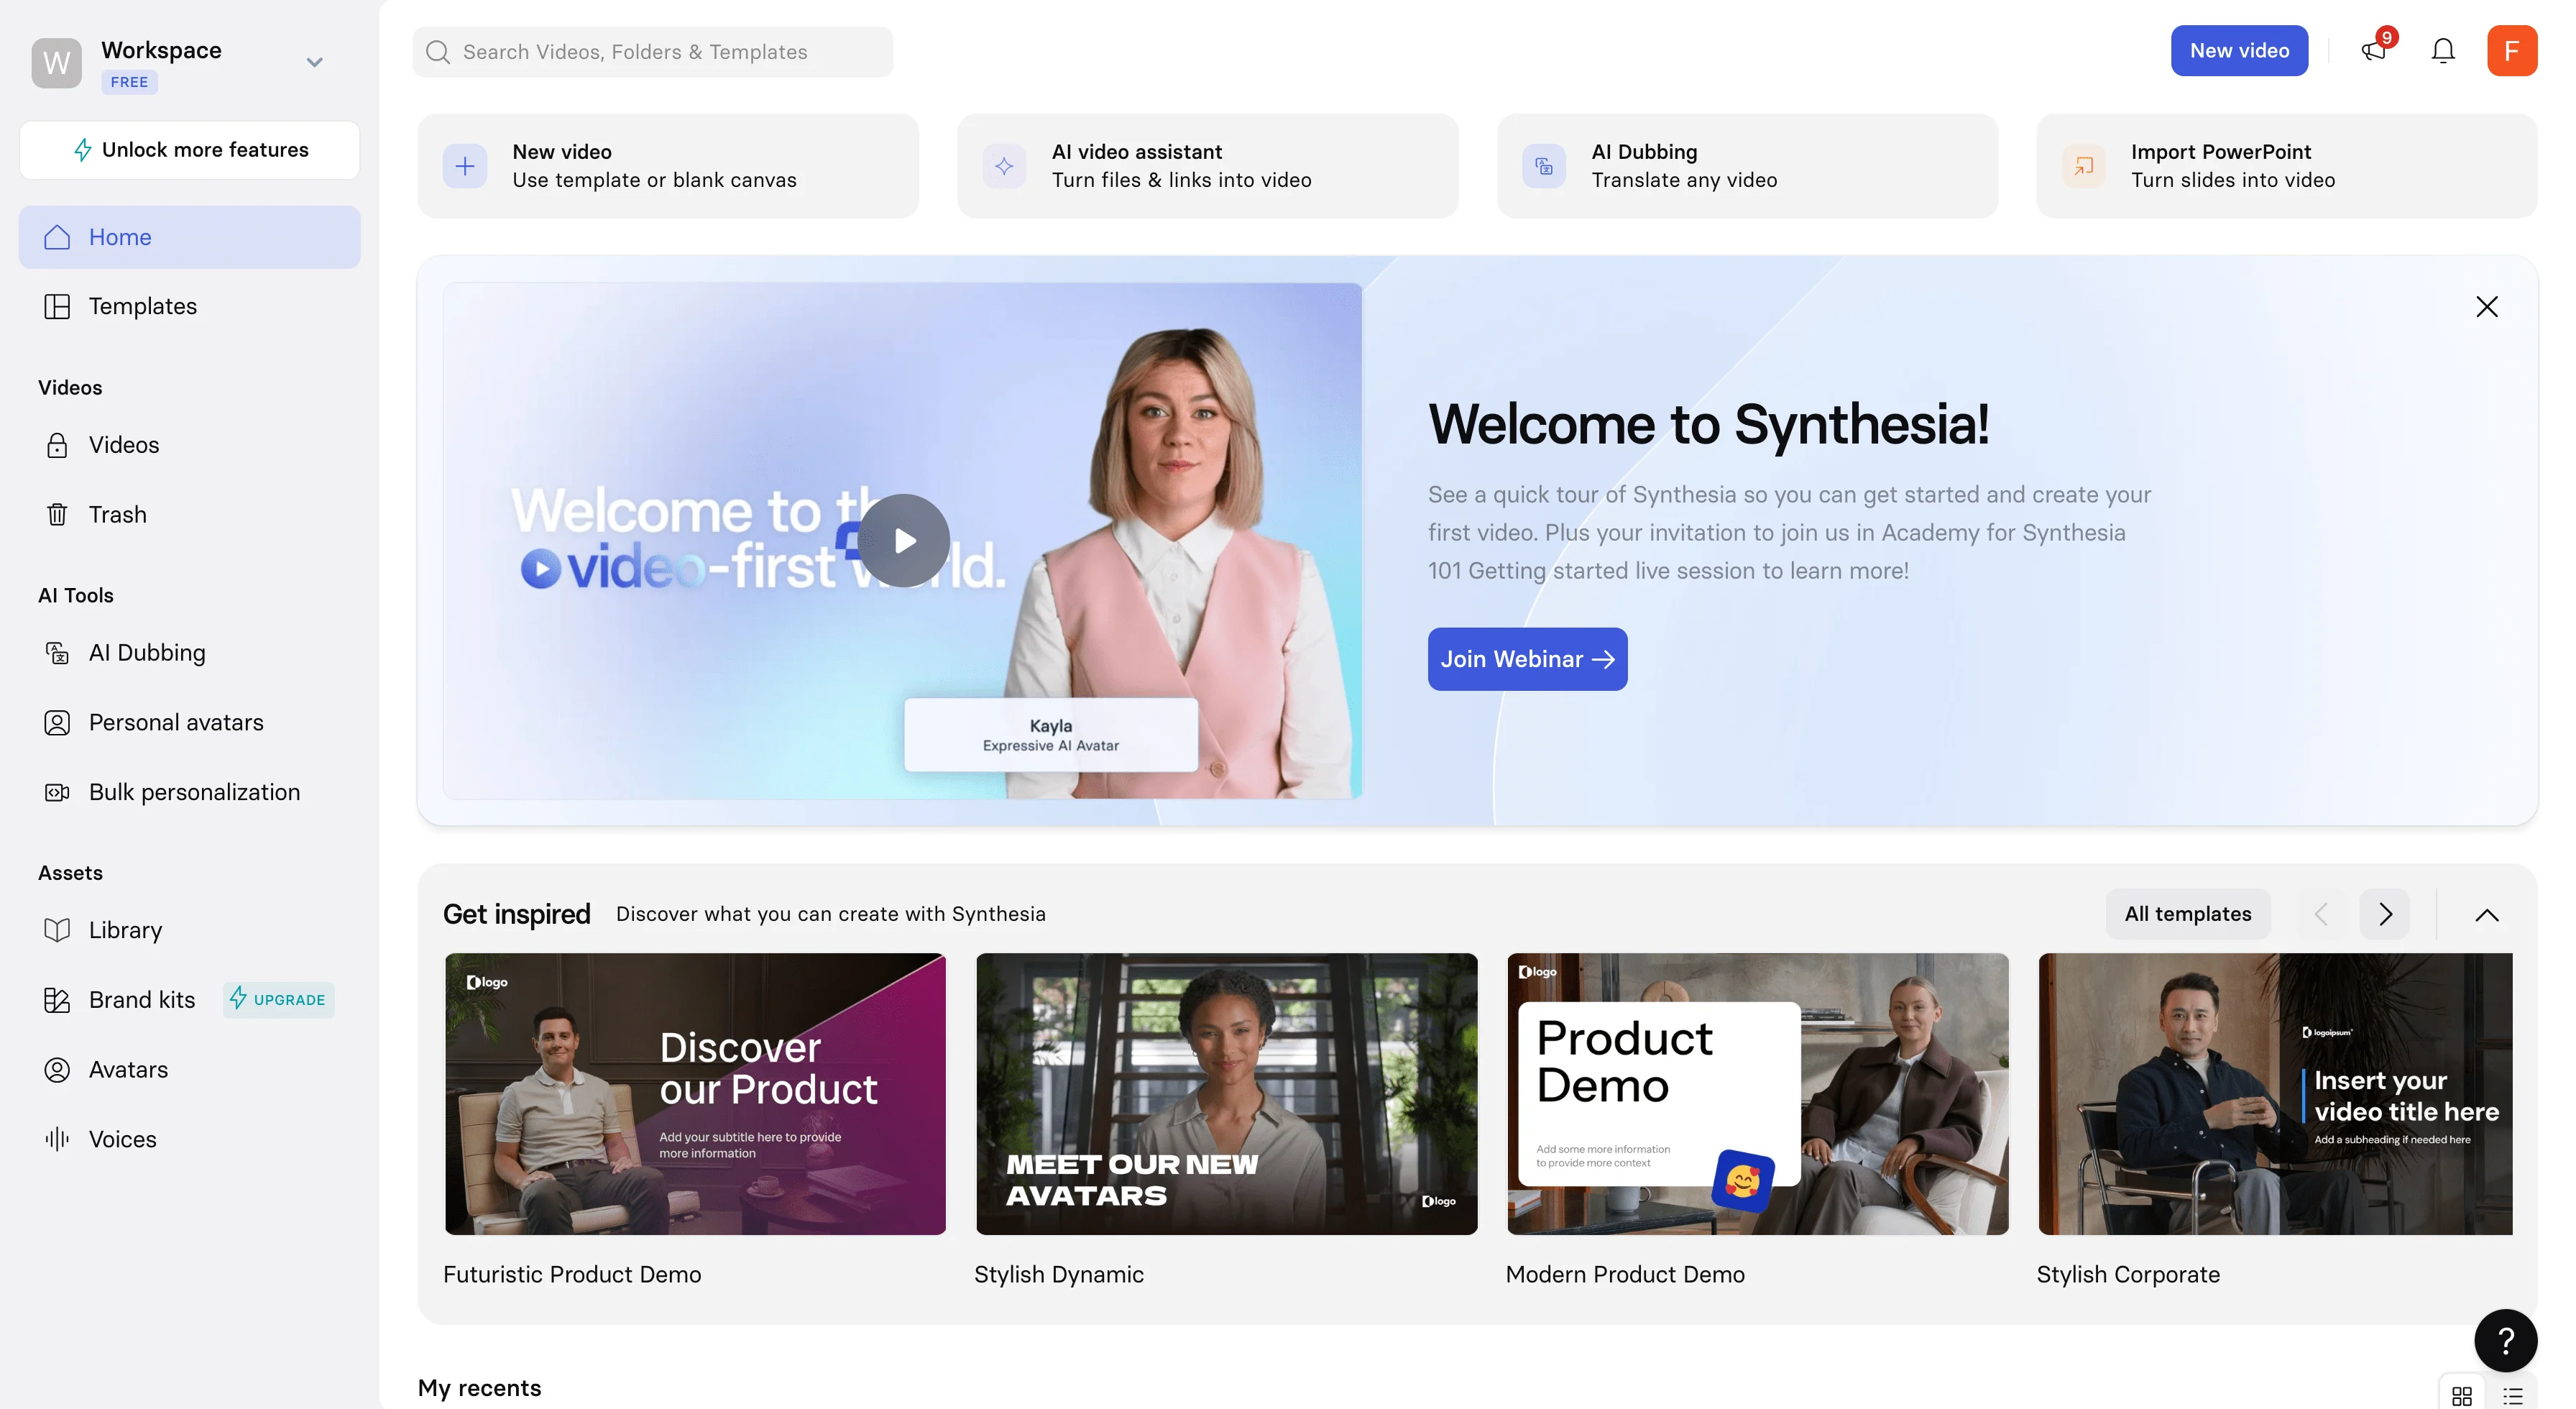The image size is (2576, 1409).
Task: Select Home in the sidebar
Action: point(120,237)
